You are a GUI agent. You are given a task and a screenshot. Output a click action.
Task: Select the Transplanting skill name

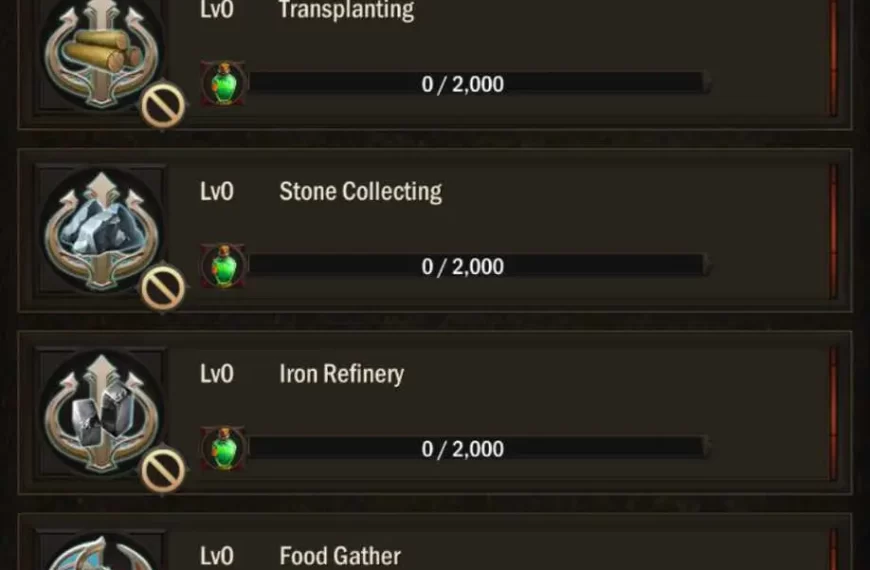(346, 11)
